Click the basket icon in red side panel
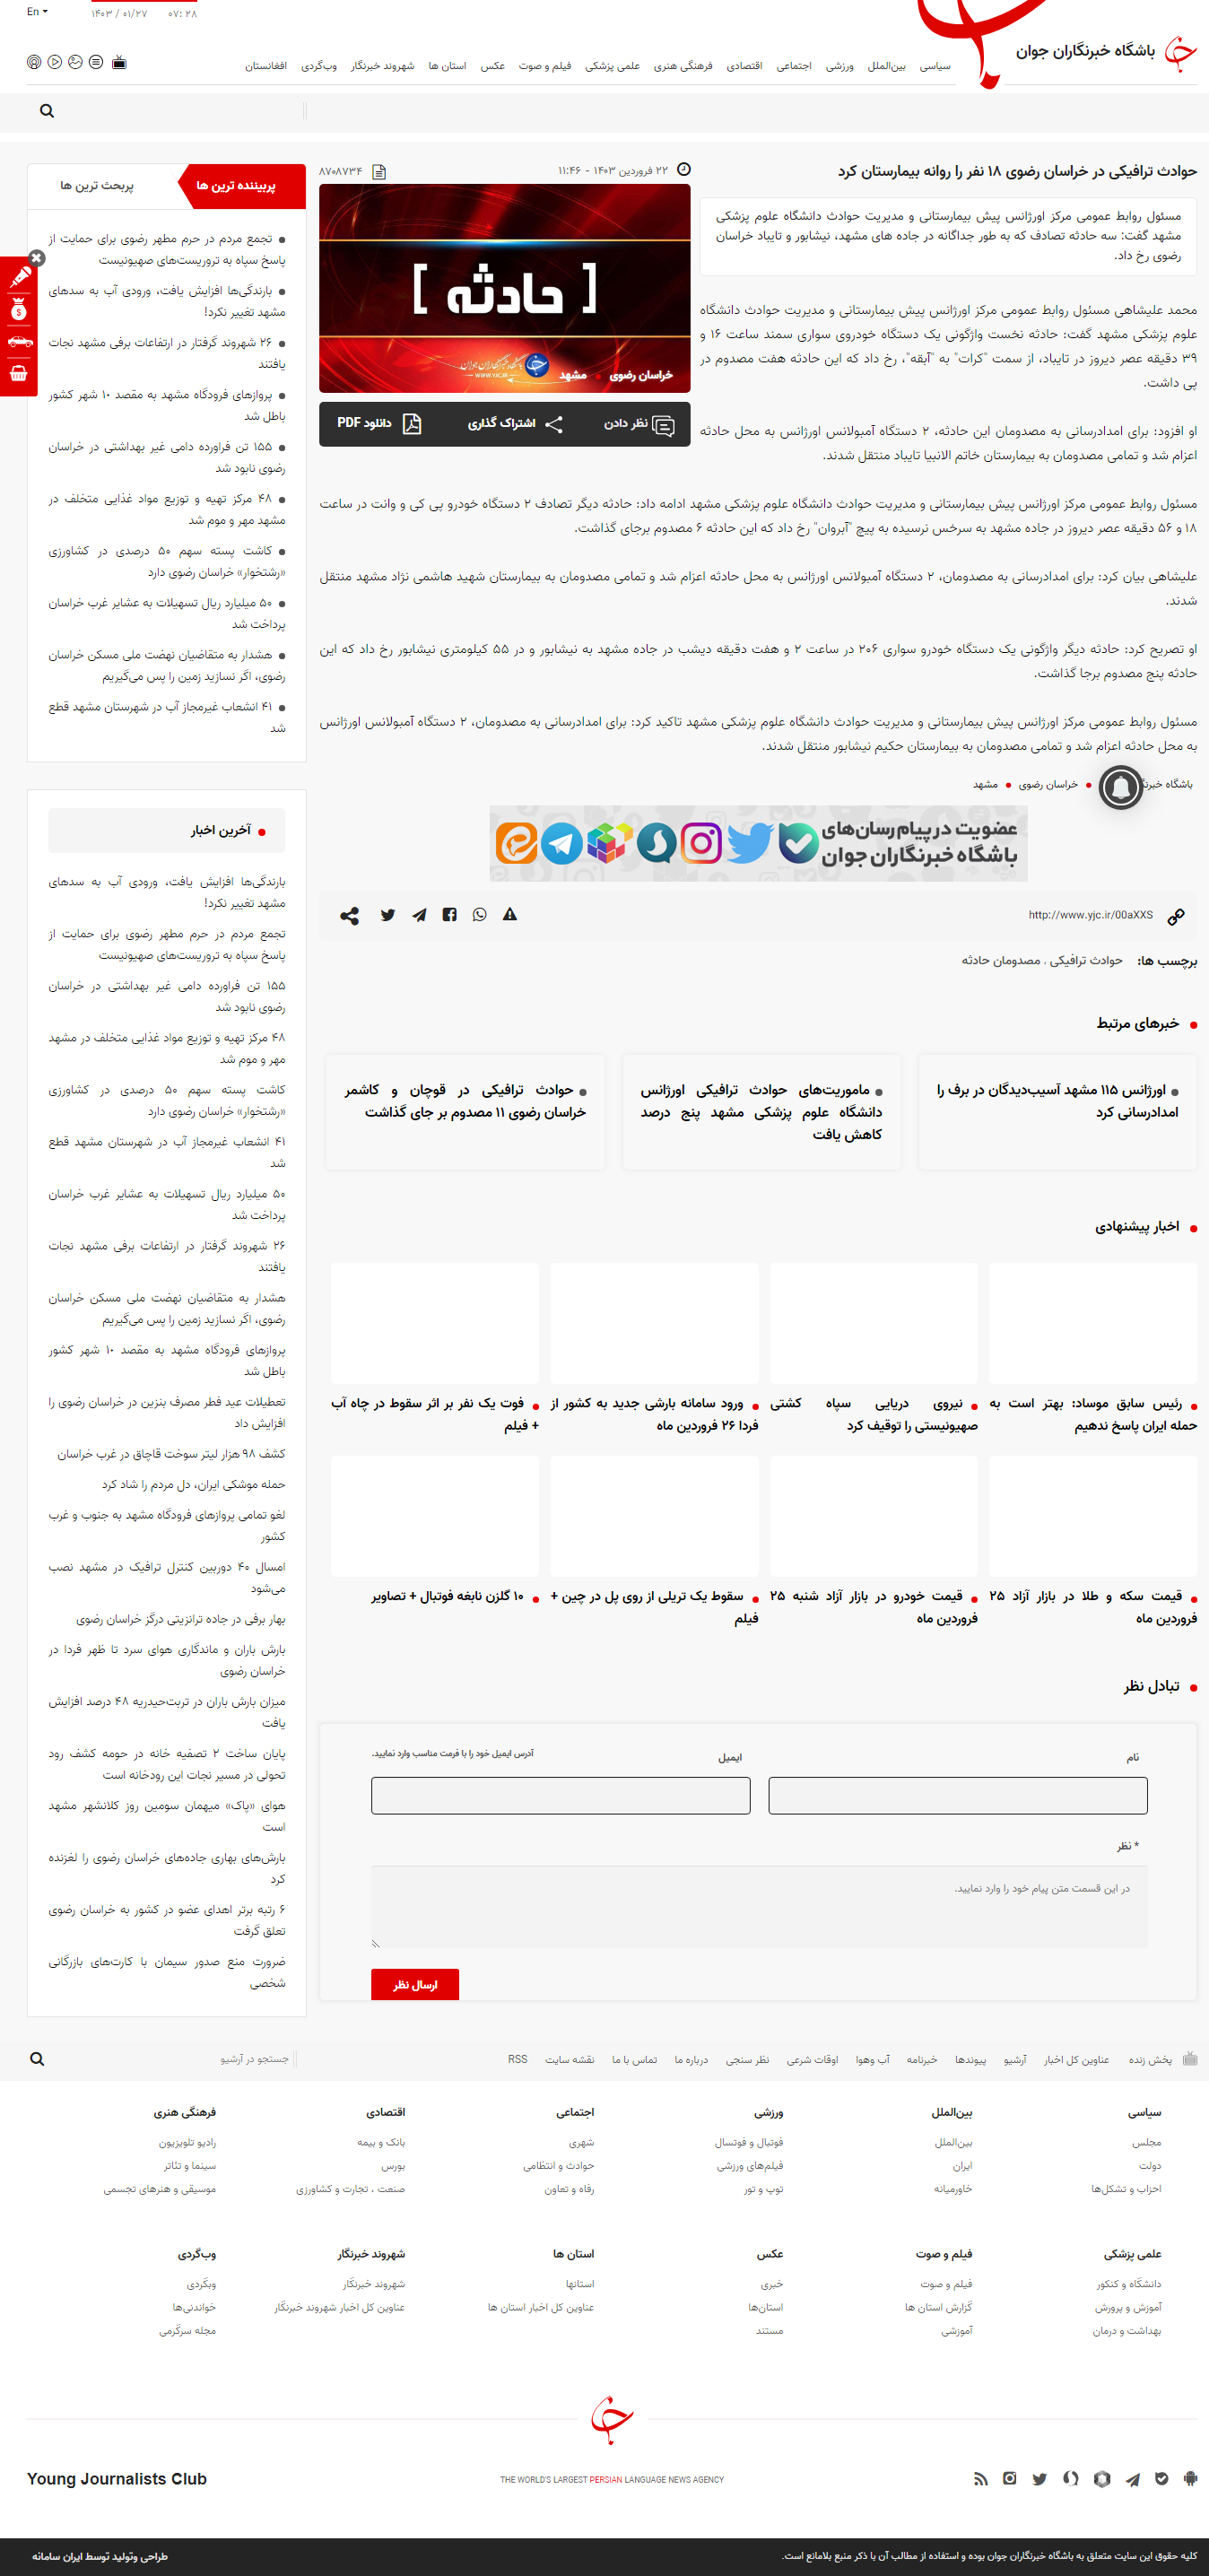Screen dimensions: 1209x2576 point(19,374)
